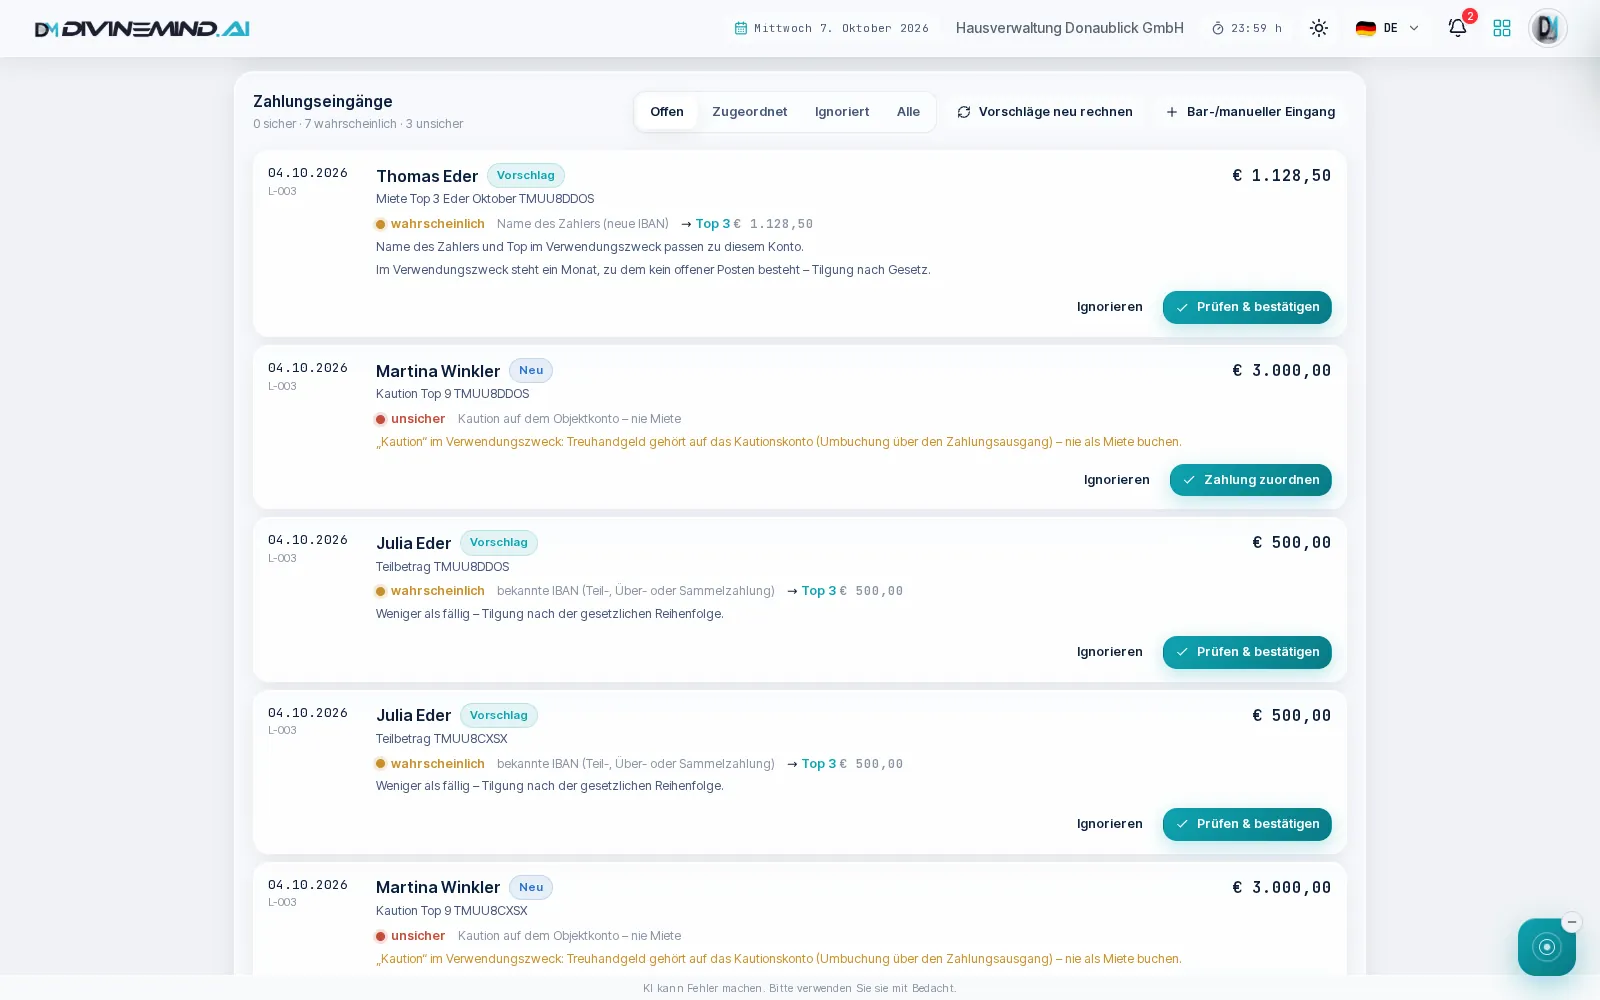This screenshot has height=1000, width=1600.
Task: Open Top 3 link in Julia Eder TMUU8DDOS row
Action: coord(818,591)
